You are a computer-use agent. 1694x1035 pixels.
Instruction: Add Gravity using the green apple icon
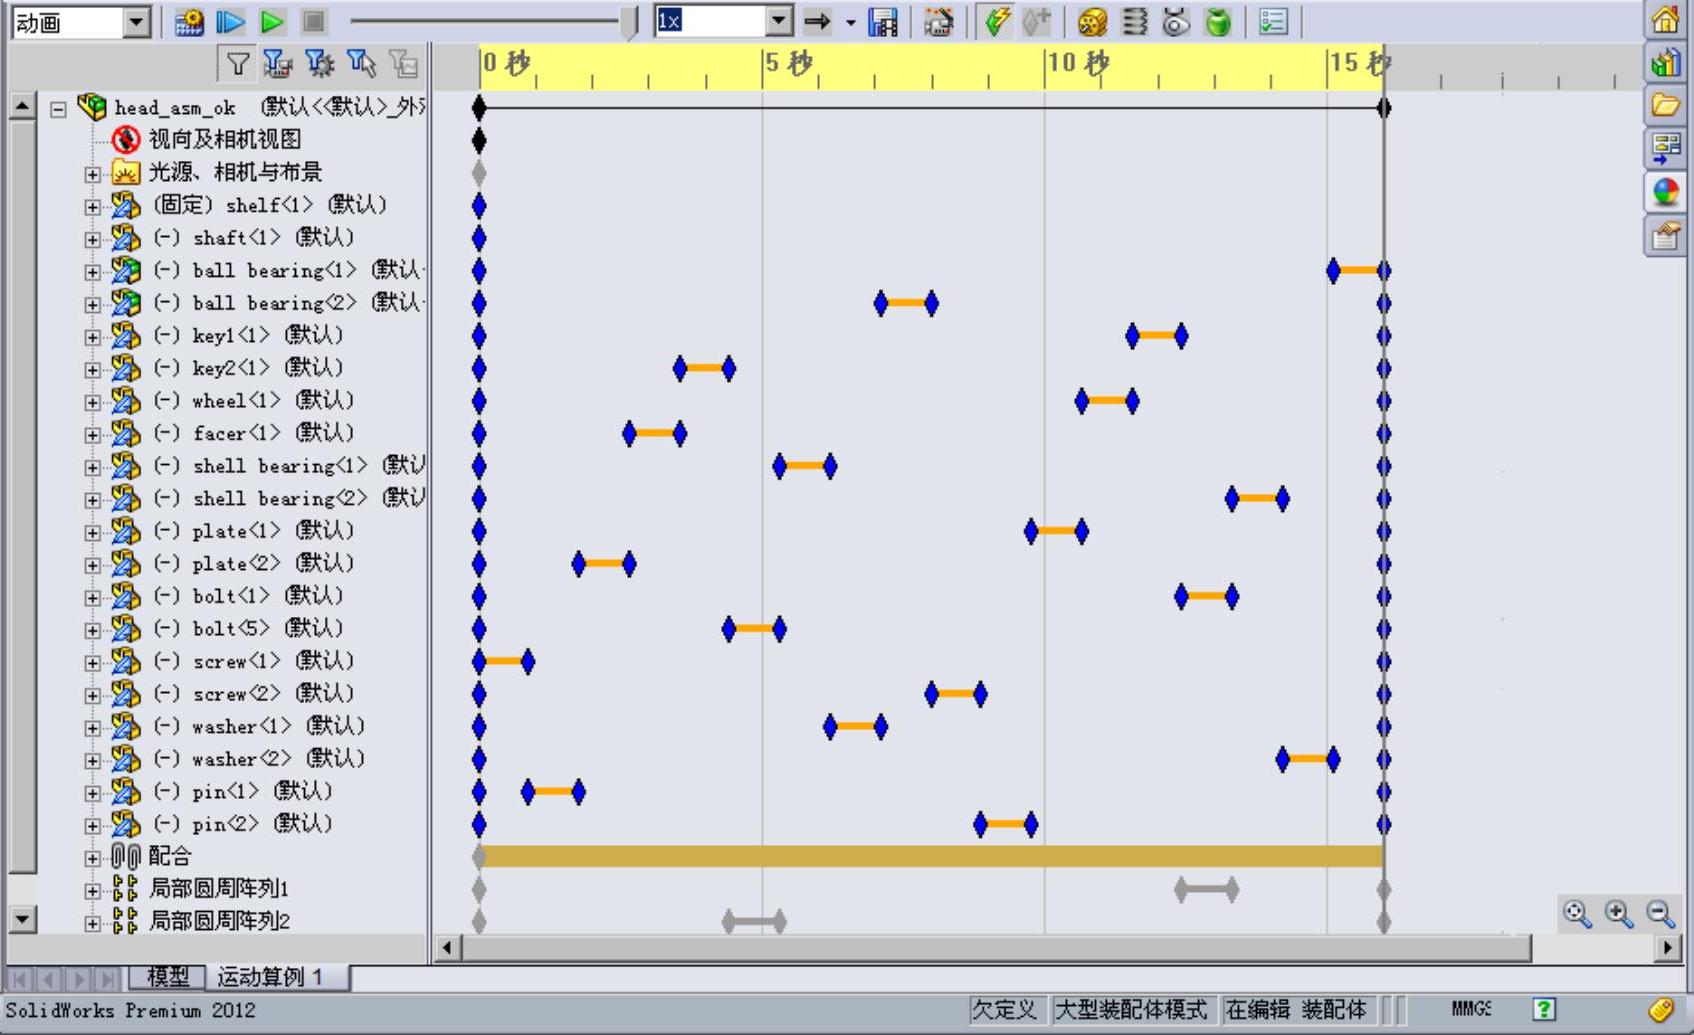click(1218, 22)
